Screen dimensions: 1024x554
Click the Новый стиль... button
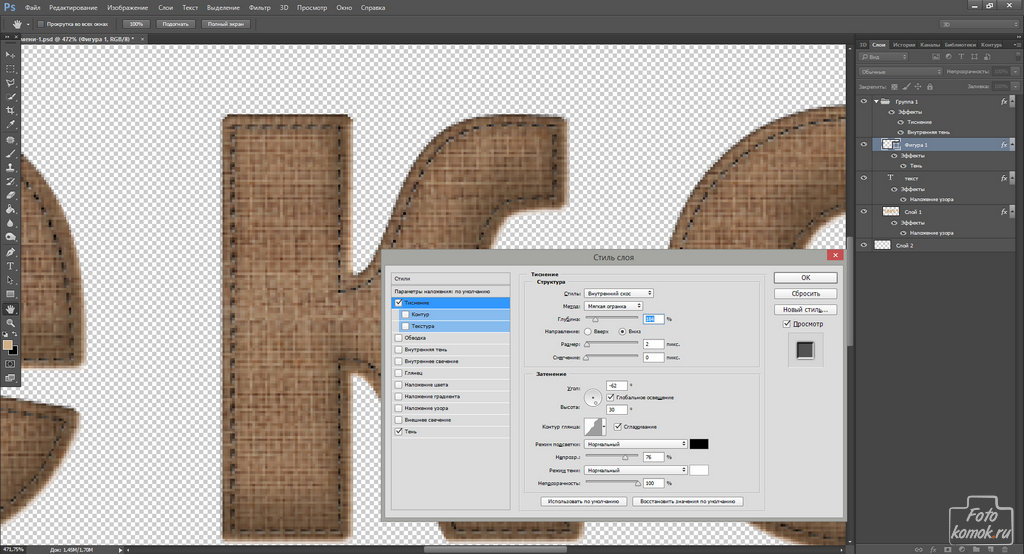[805, 310]
